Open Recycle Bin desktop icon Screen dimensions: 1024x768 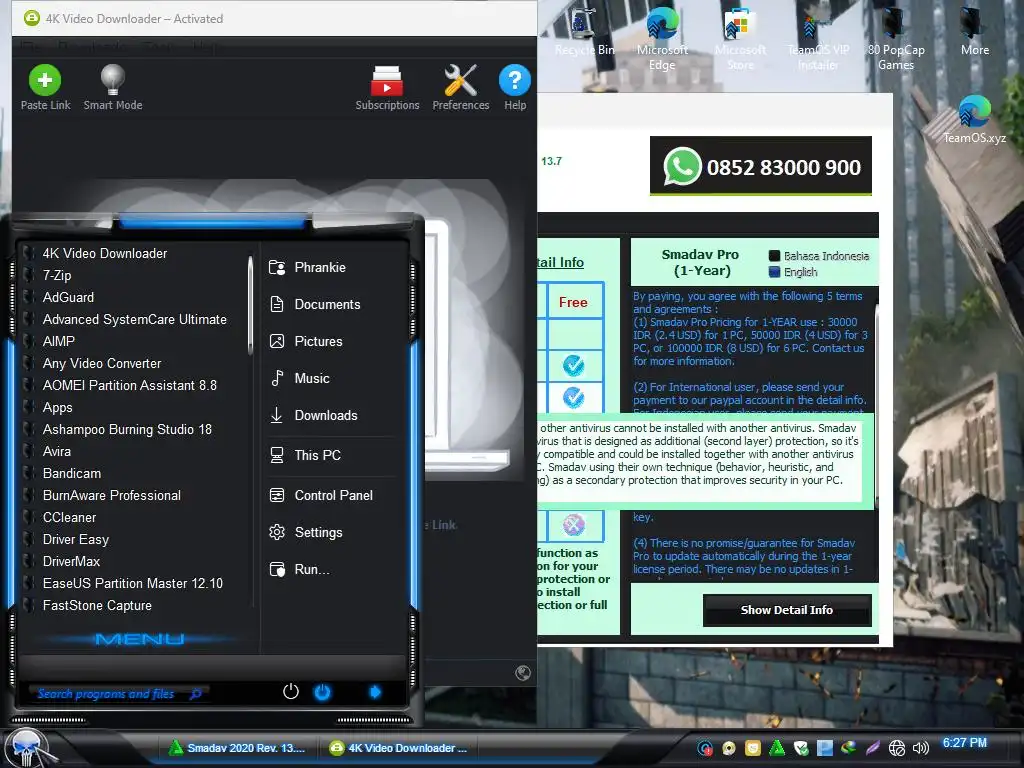coord(584,33)
